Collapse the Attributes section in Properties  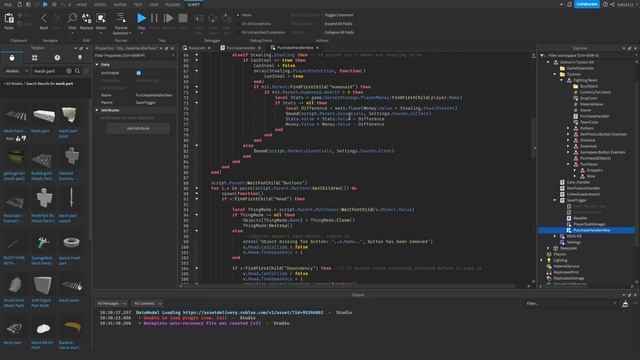(x=97, y=110)
